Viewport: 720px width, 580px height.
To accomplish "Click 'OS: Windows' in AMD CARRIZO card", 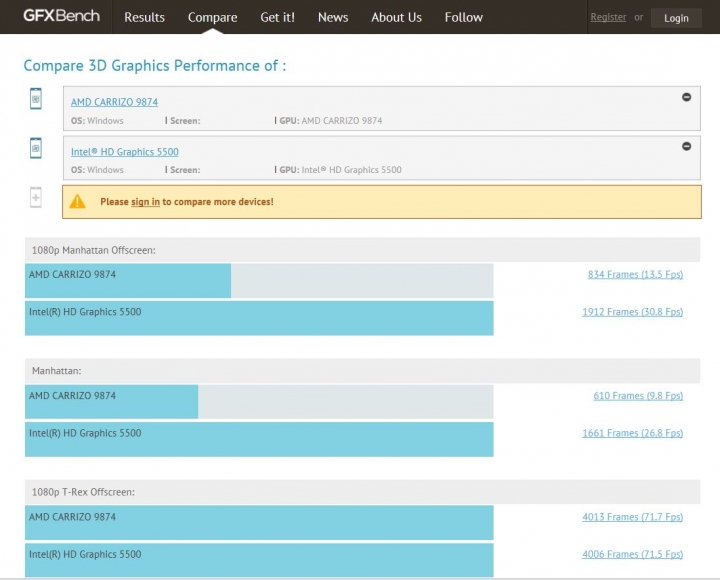I will pyautogui.click(x=97, y=121).
